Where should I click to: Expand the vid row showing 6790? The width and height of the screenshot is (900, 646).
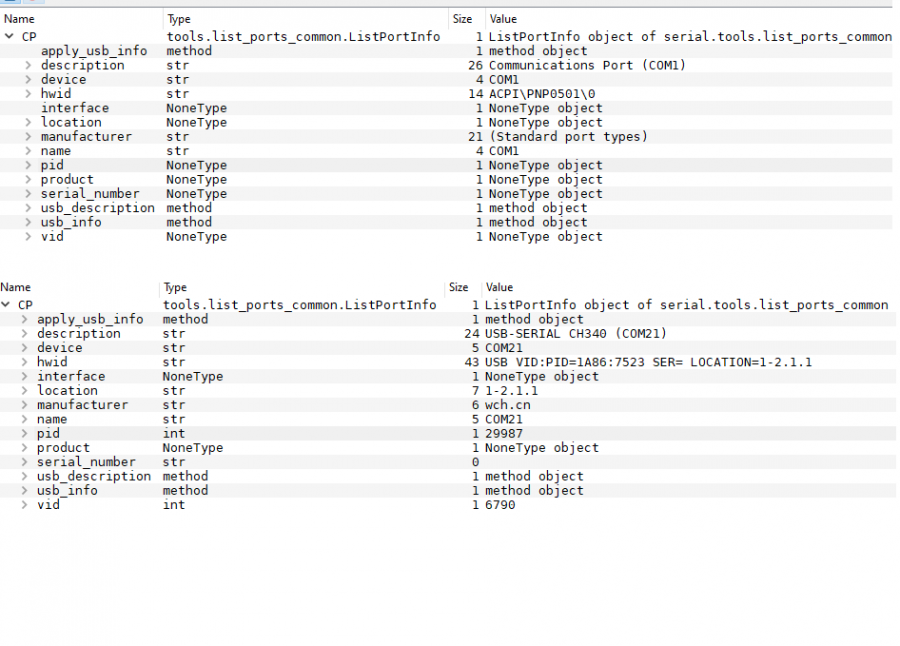(x=25, y=505)
